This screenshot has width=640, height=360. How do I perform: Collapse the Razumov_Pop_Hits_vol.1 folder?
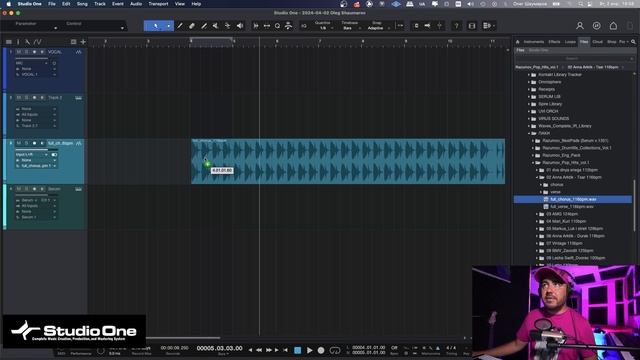[x=533, y=163]
